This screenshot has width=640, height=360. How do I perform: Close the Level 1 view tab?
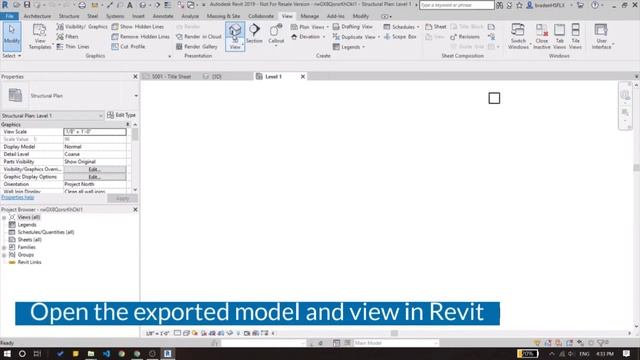coord(303,76)
